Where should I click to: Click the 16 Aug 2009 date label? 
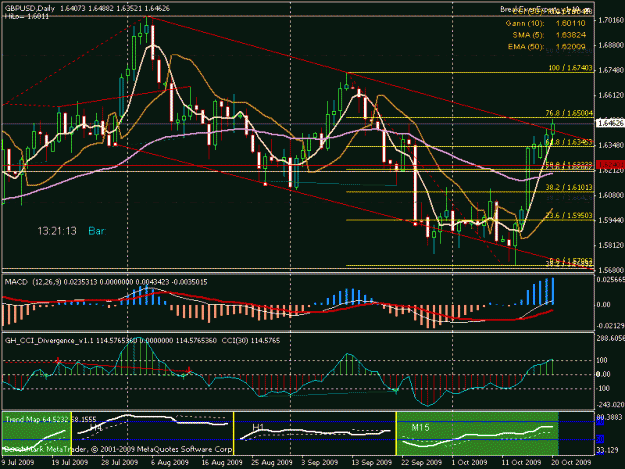coord(222,463)
